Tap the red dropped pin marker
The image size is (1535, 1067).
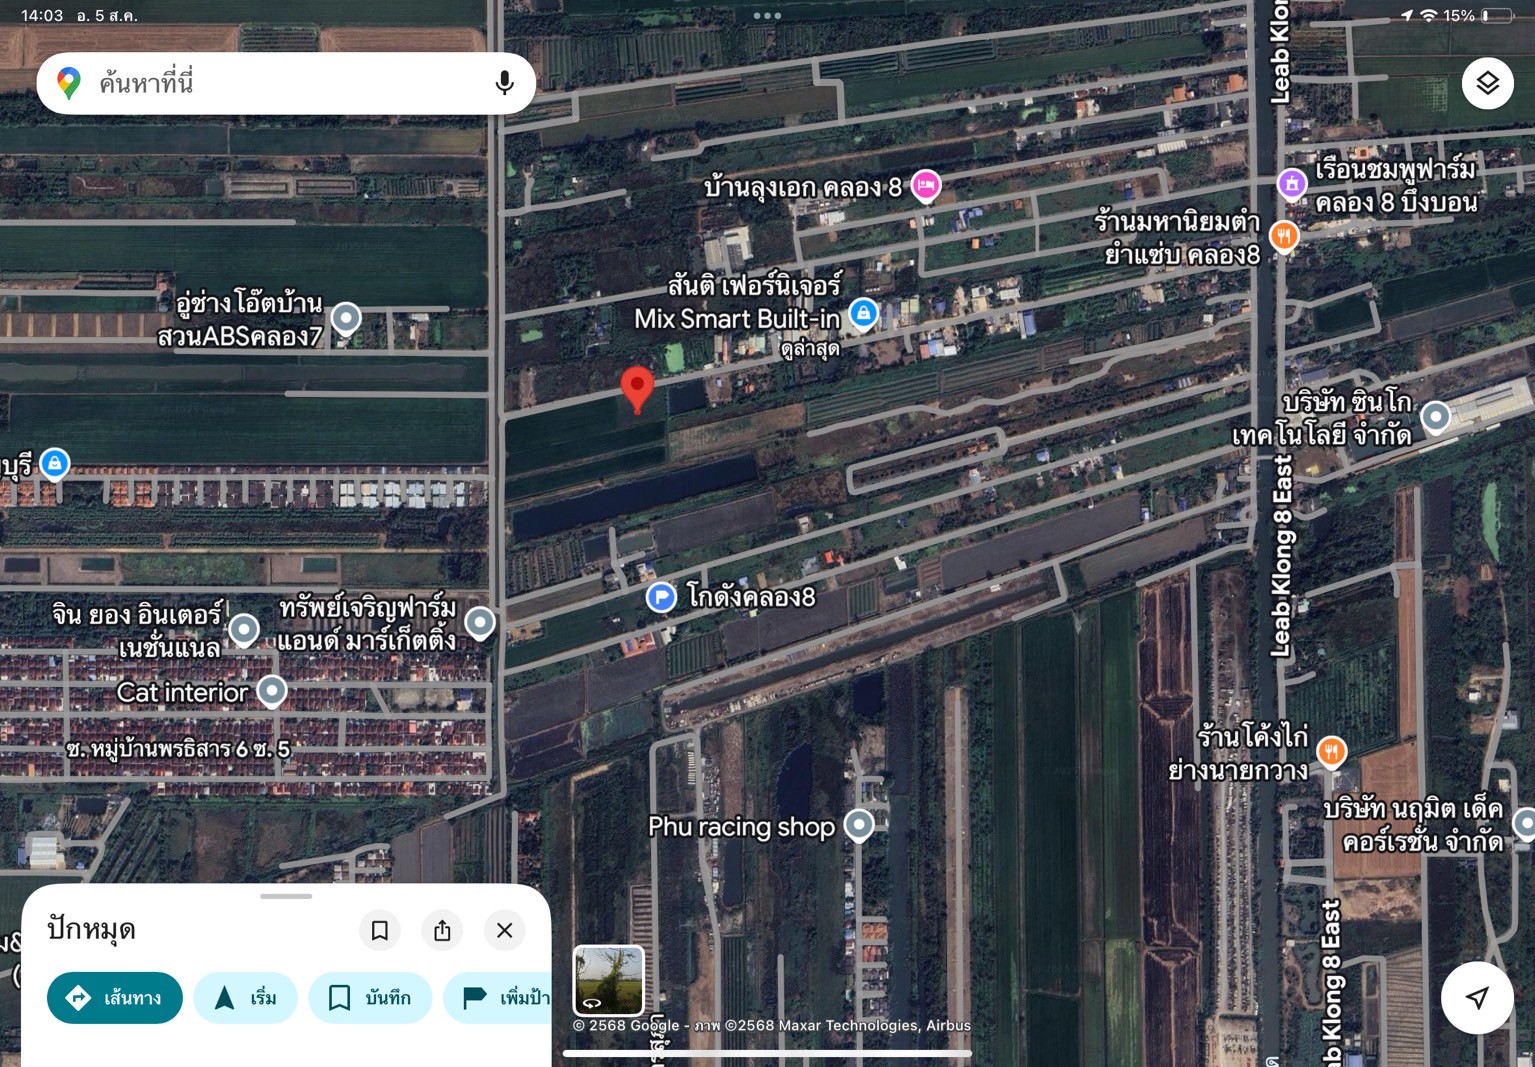coord(637,387)
